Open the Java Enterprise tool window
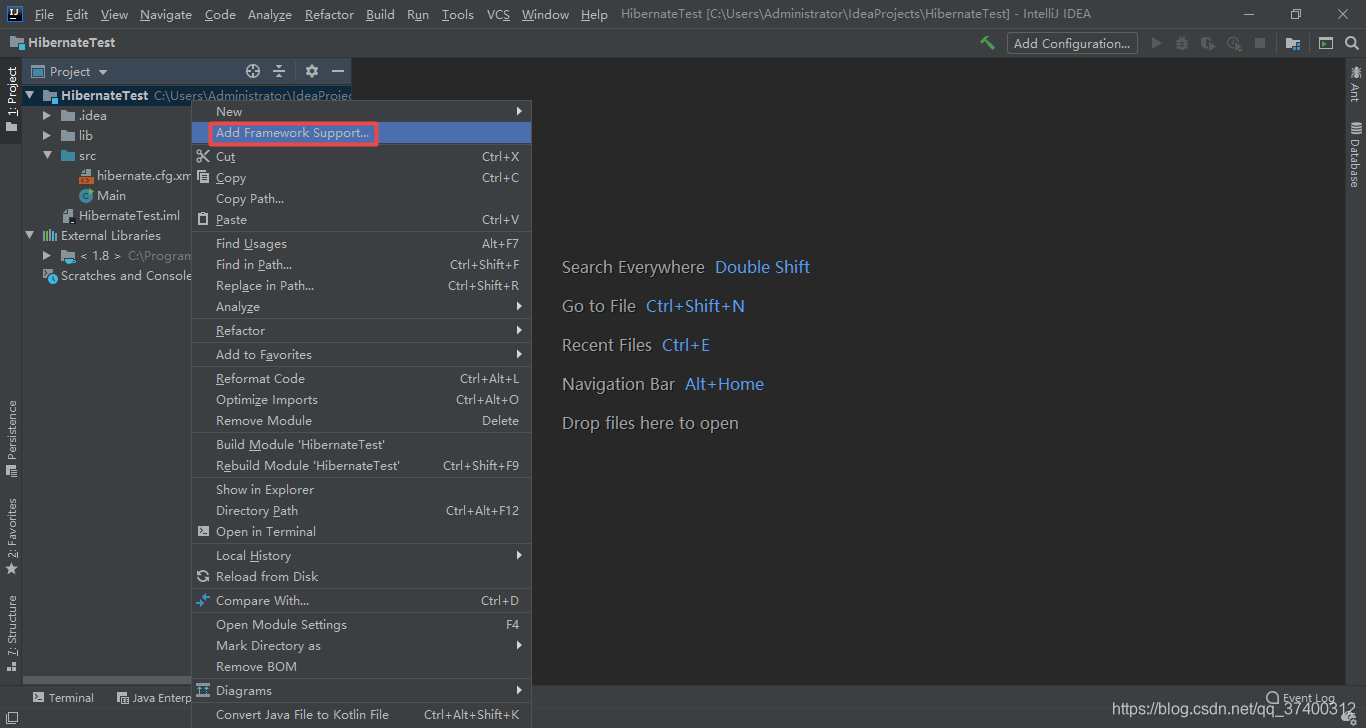This screenshot has width=1366, height=728. pos(153,698)
